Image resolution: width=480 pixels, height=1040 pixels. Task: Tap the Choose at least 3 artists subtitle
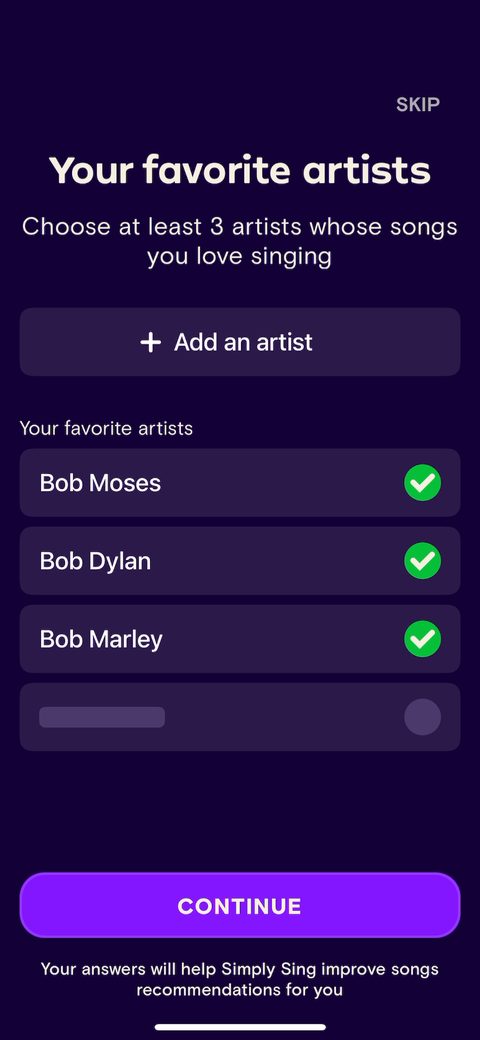point(240,241)
